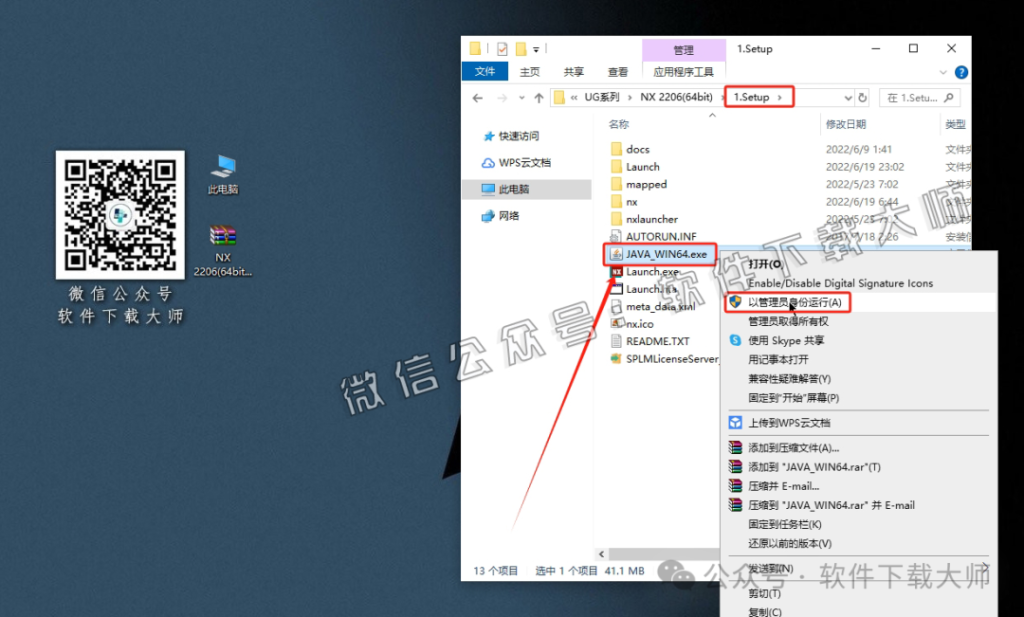Open the 文件 ribbon tab
1024x617 pixels.
[485, 71]
